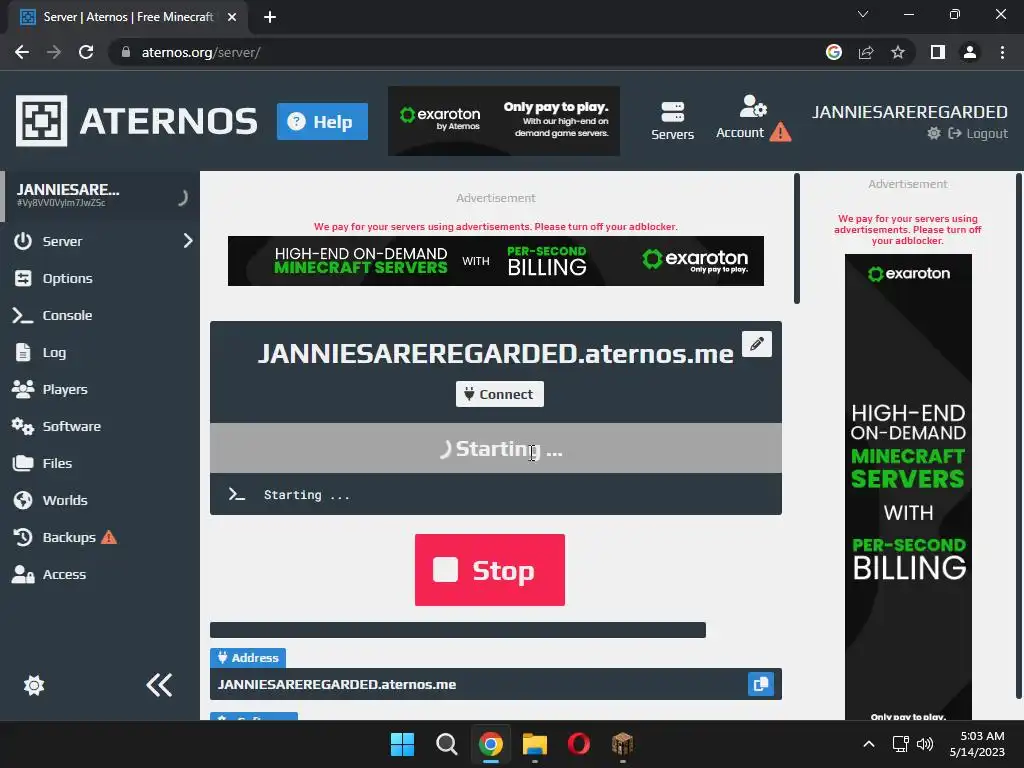
Task: Click the horizontal exaroton billing banner ad
Action: click(496, 261)
